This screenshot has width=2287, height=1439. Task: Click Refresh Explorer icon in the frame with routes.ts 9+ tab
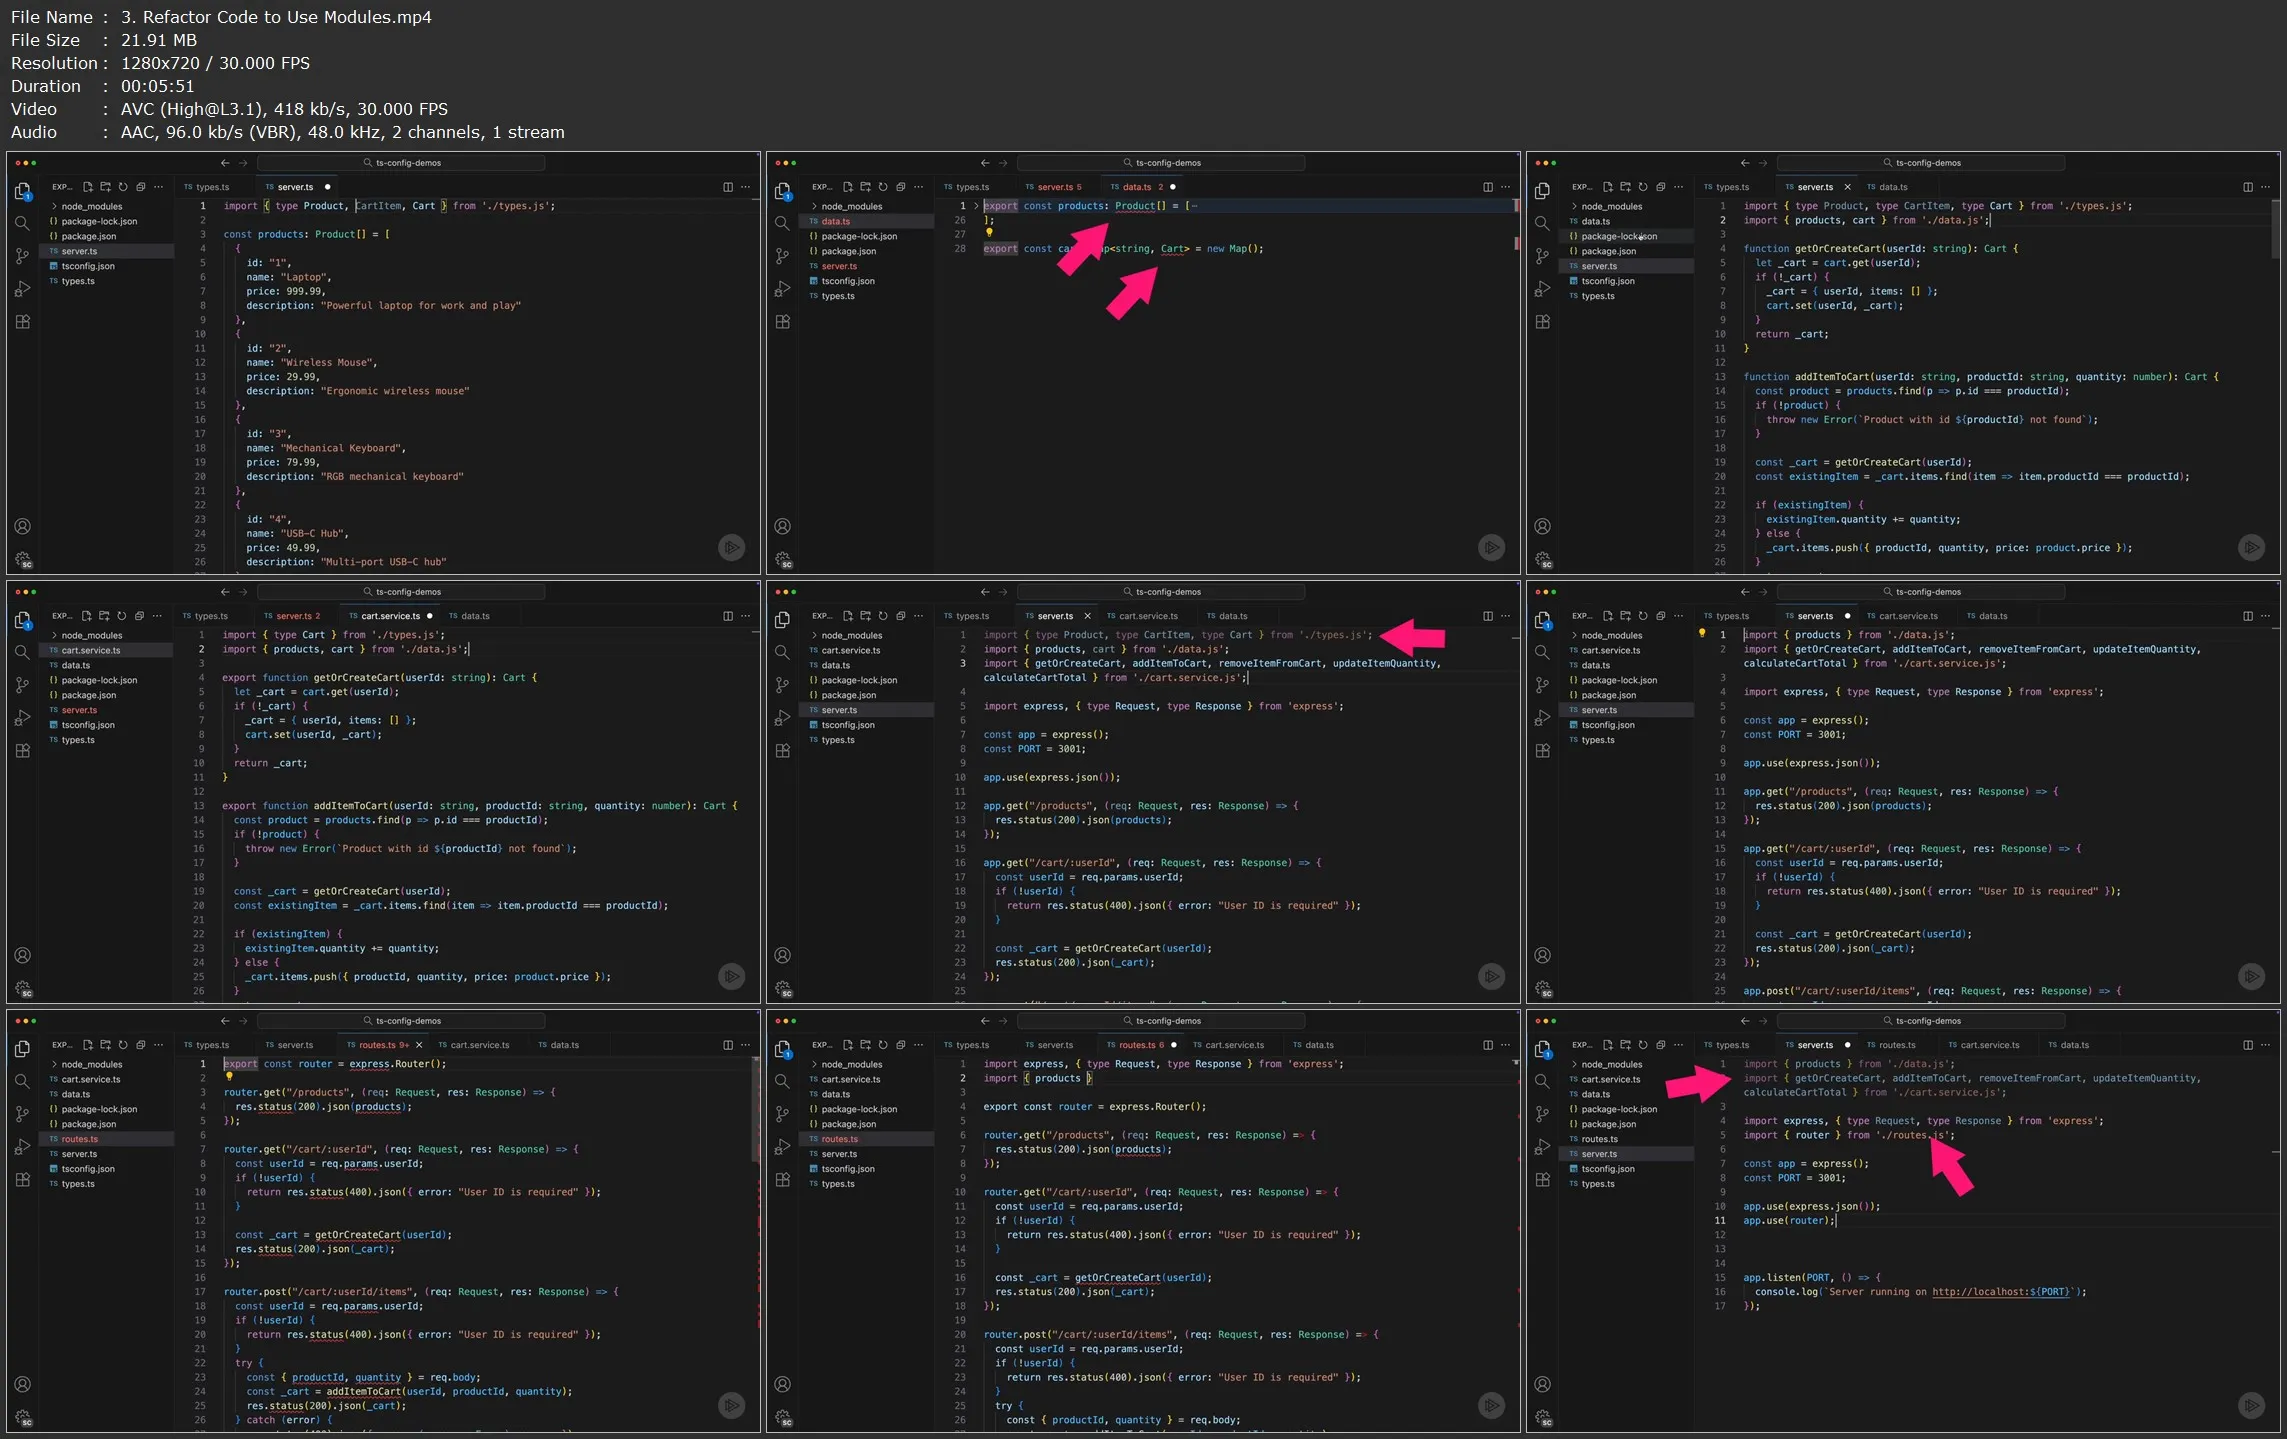(123, 1045)
